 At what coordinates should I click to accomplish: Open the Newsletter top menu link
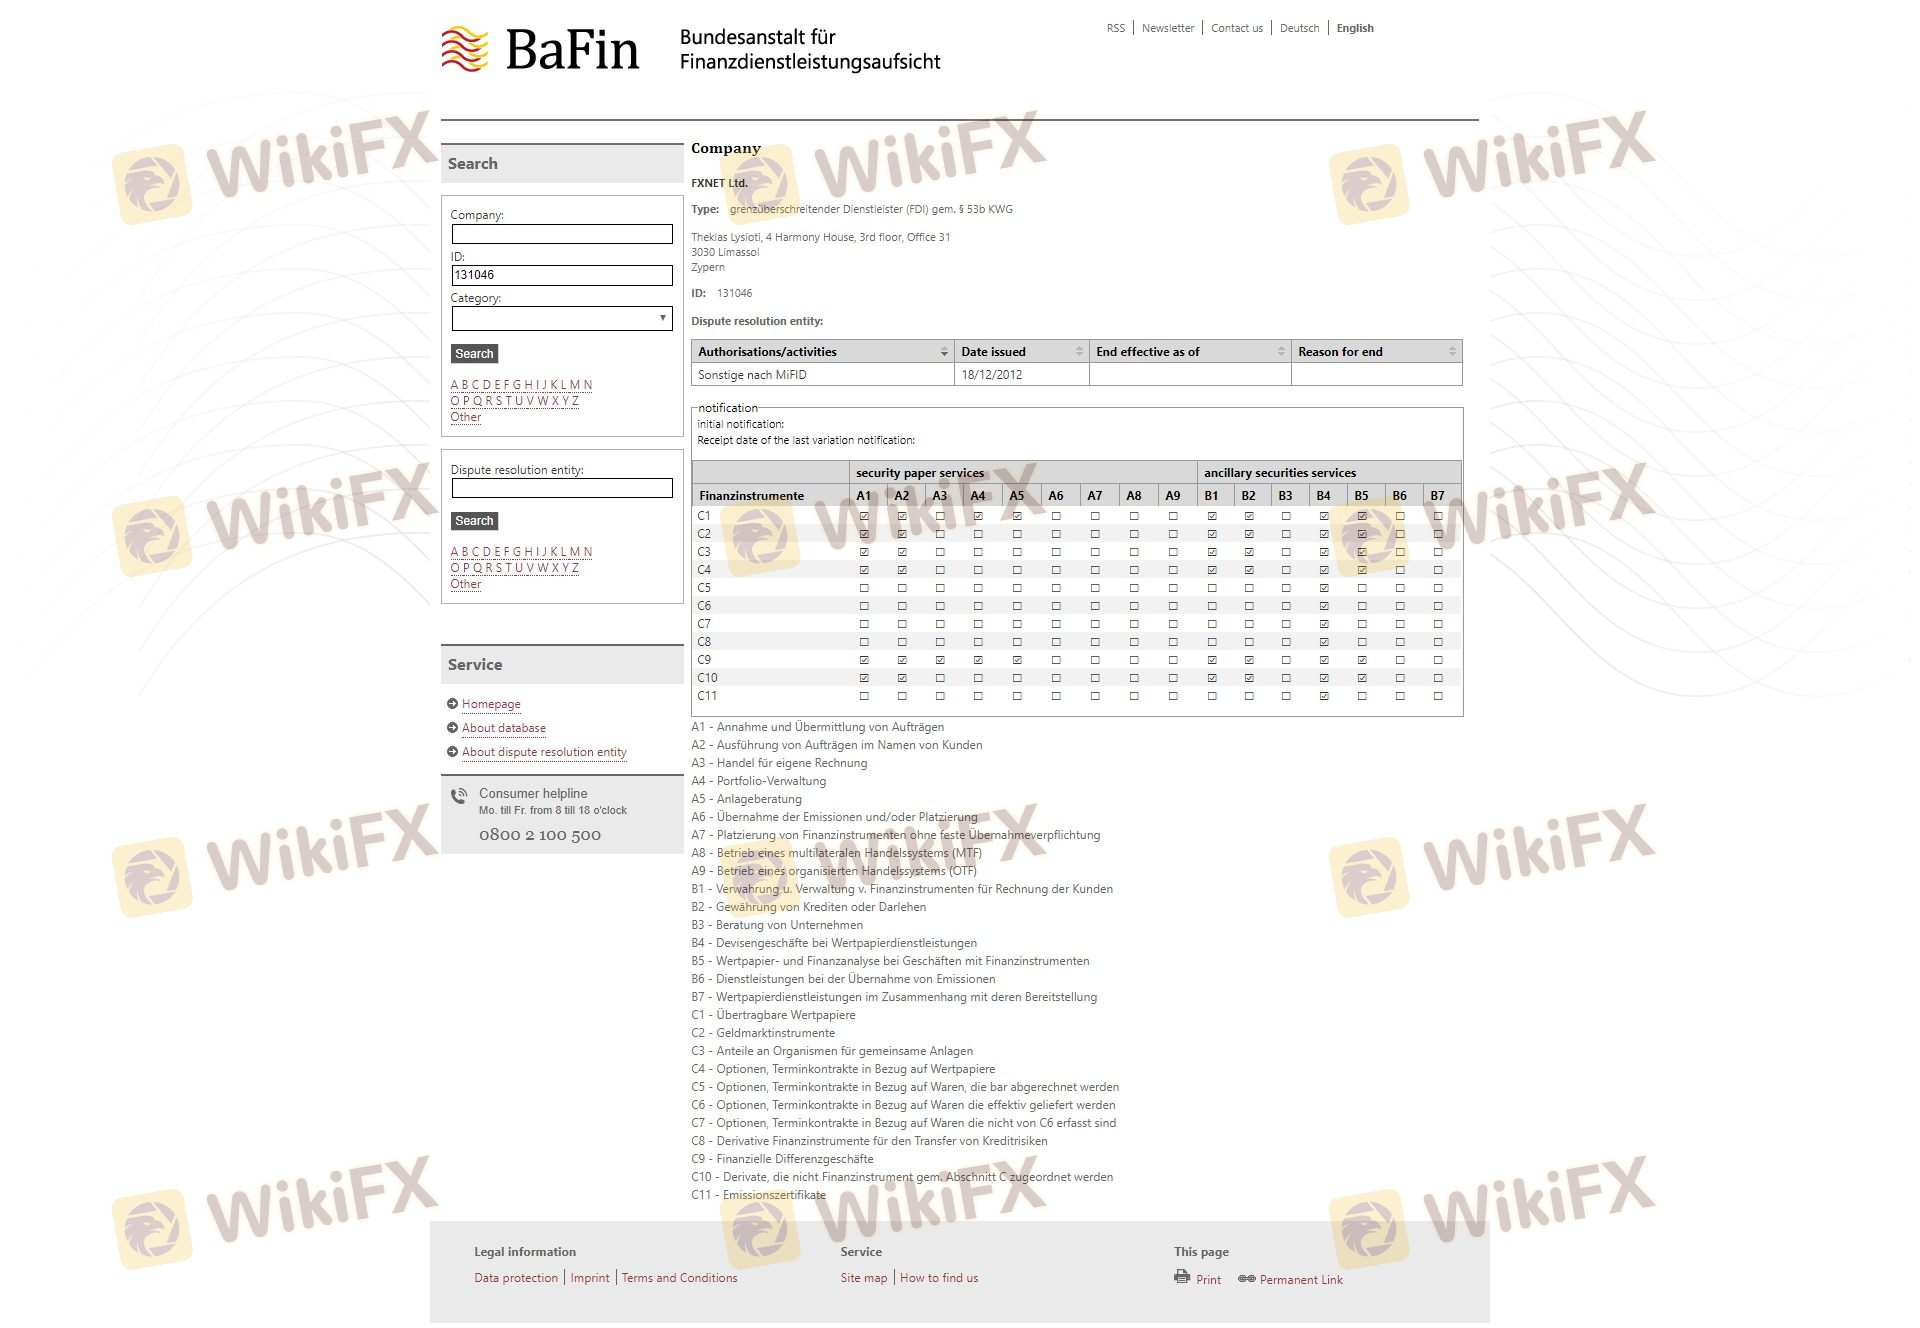(1167, 28)
